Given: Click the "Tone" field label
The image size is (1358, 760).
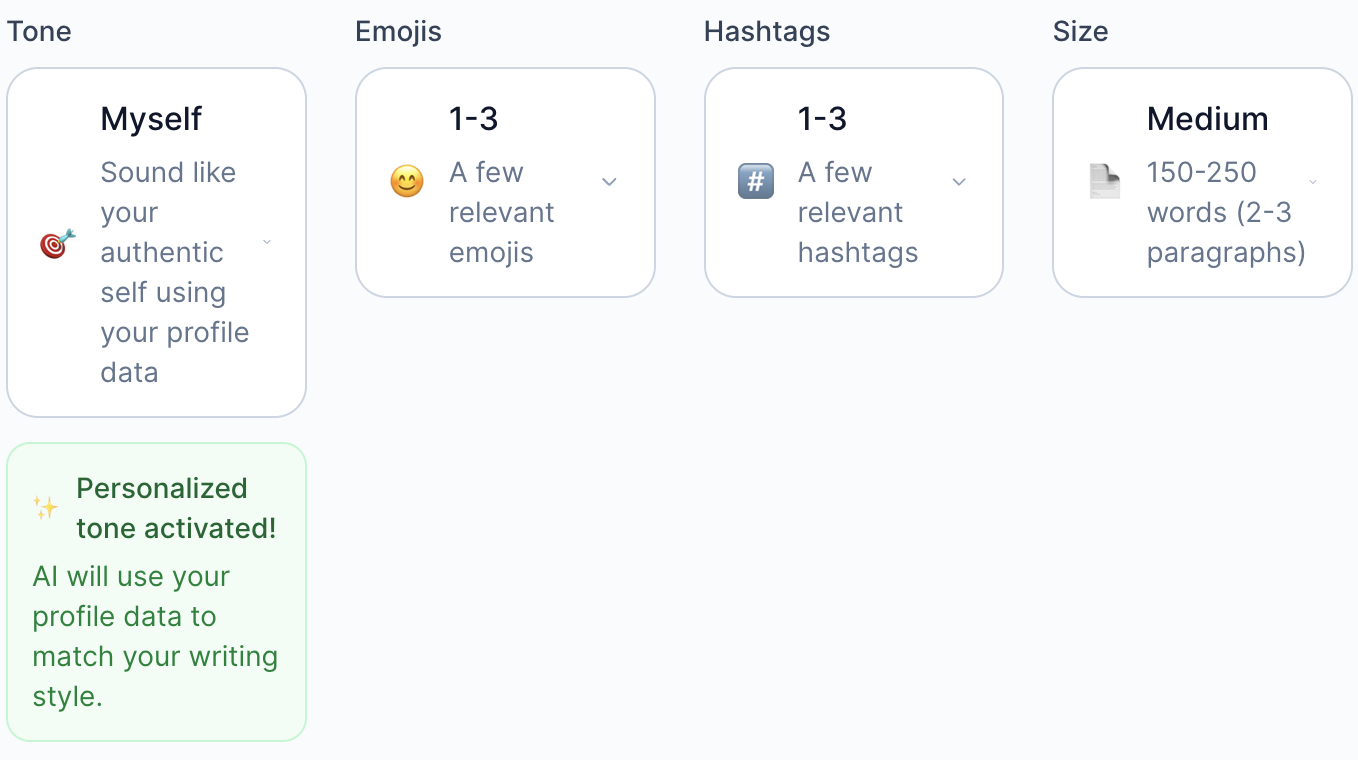Looking at the screenshot, I should [x=39, y=31].
